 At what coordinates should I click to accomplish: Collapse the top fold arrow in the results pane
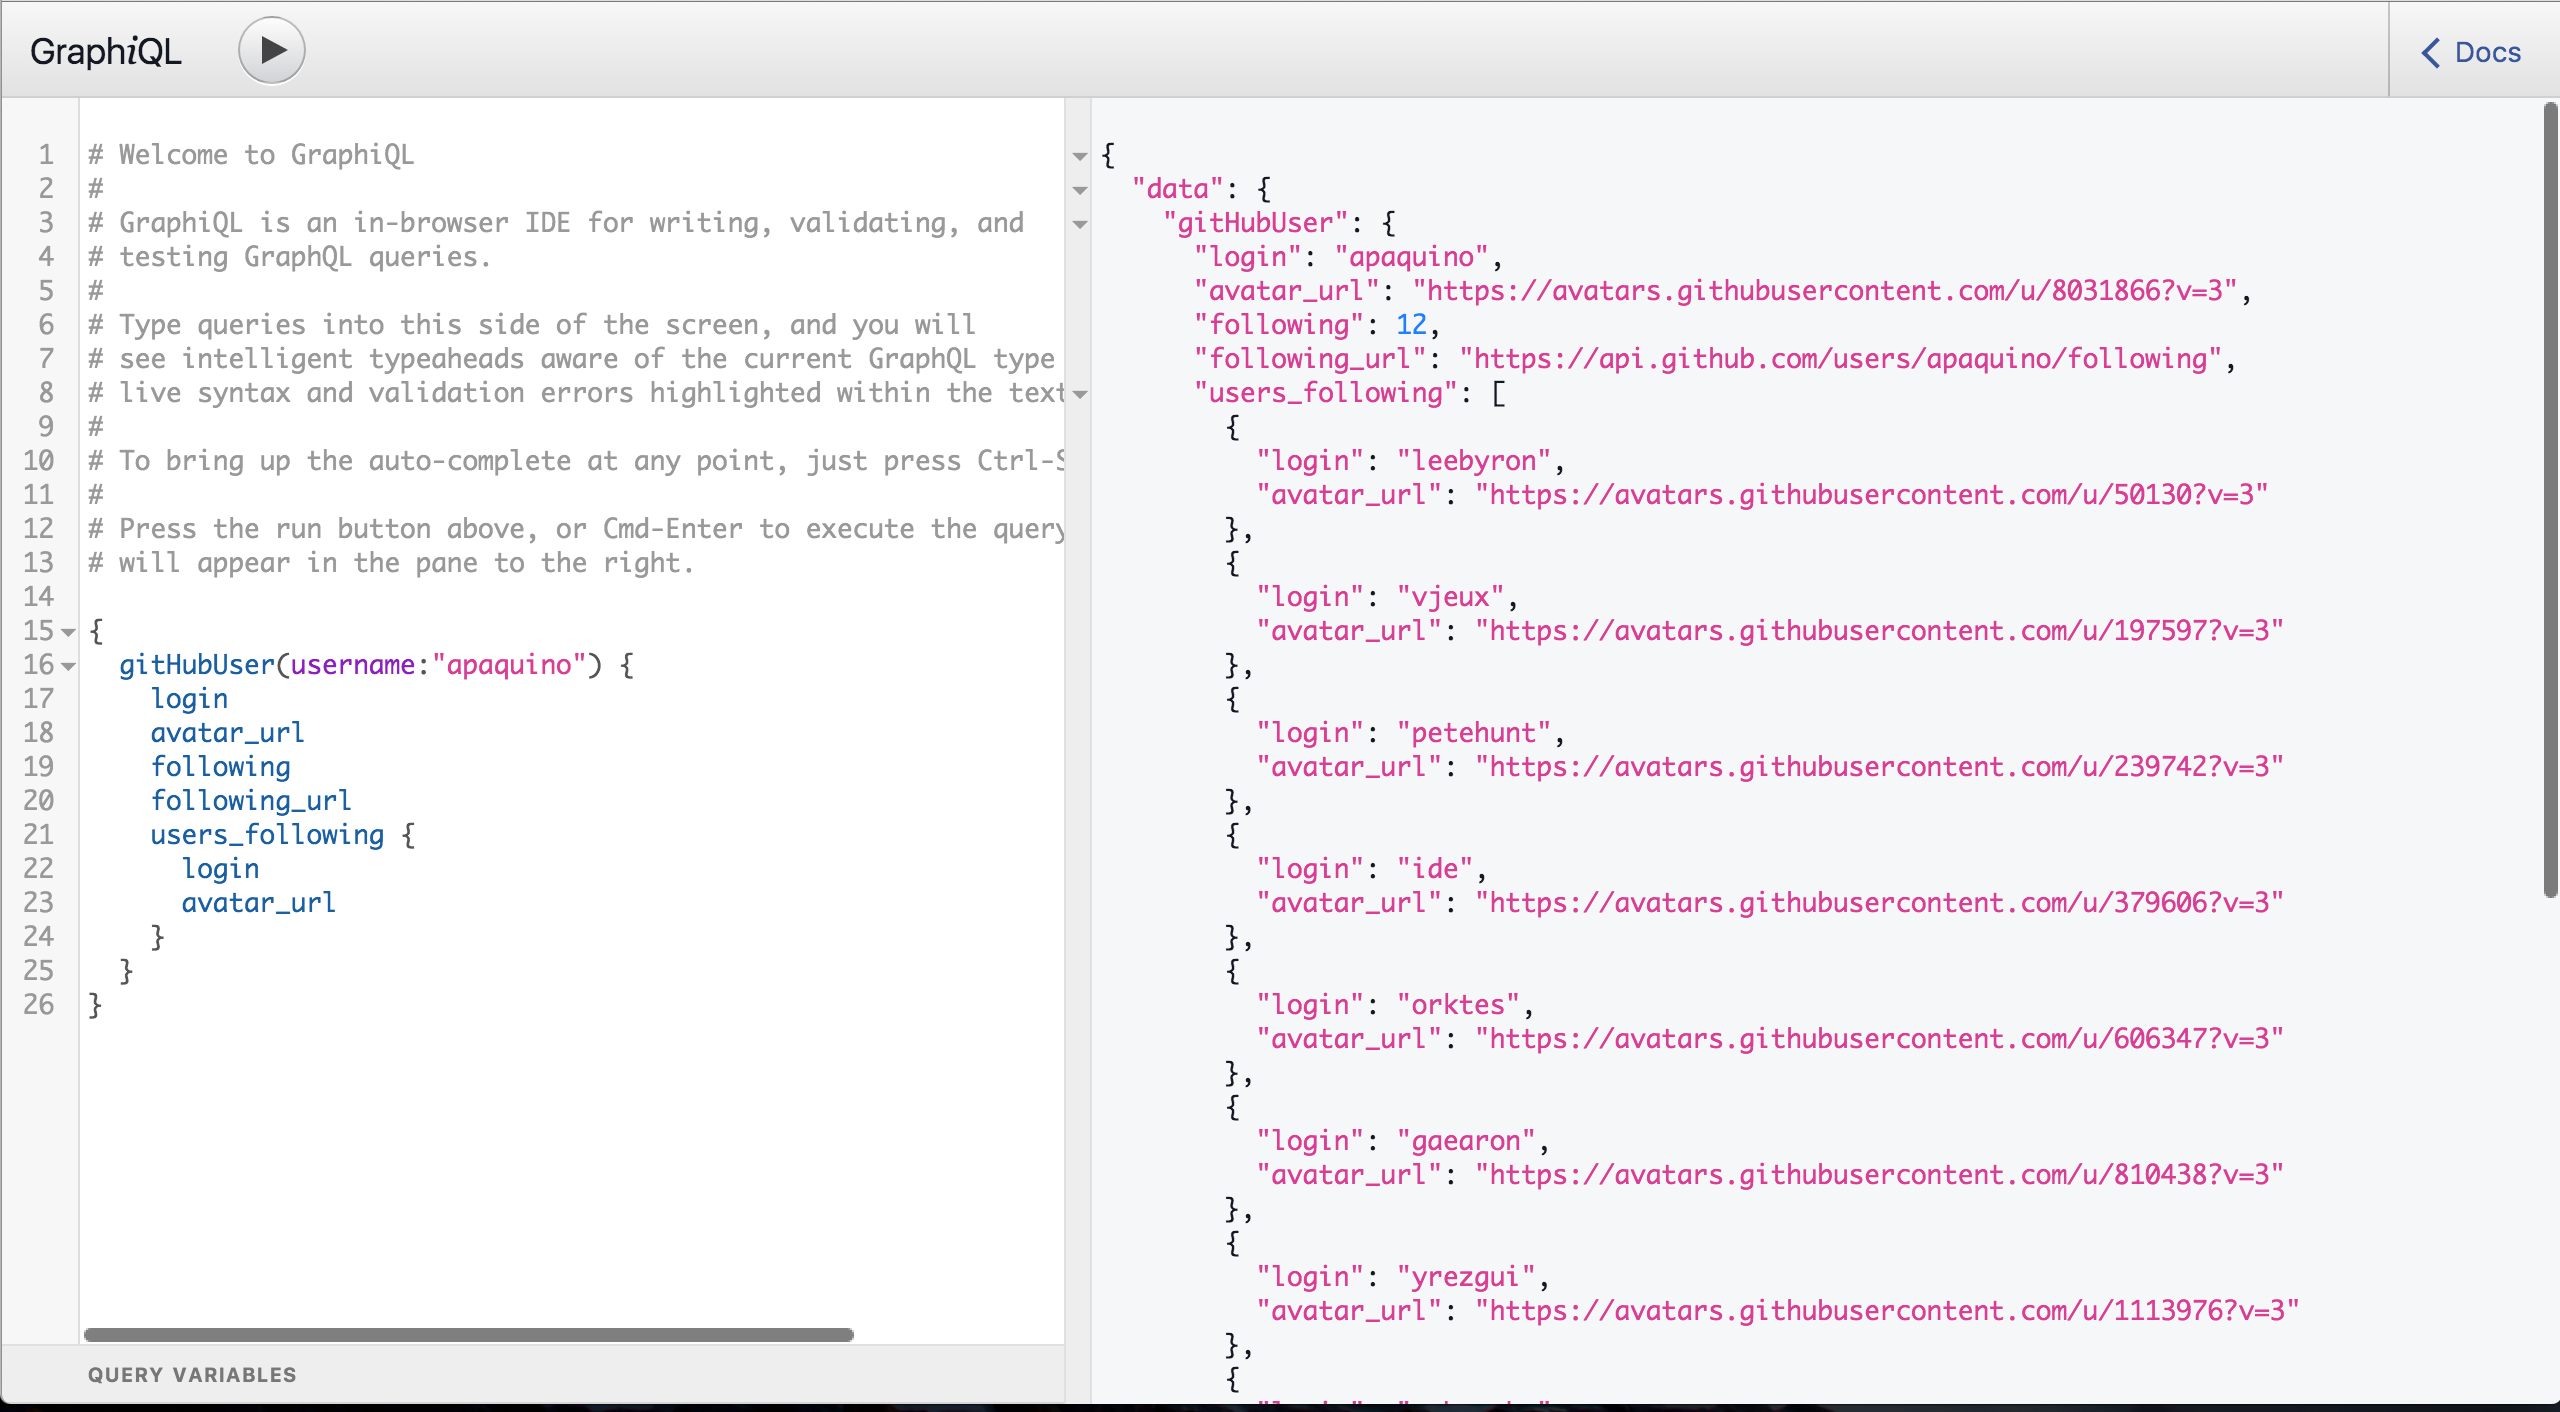click(x=1080, y=156)
